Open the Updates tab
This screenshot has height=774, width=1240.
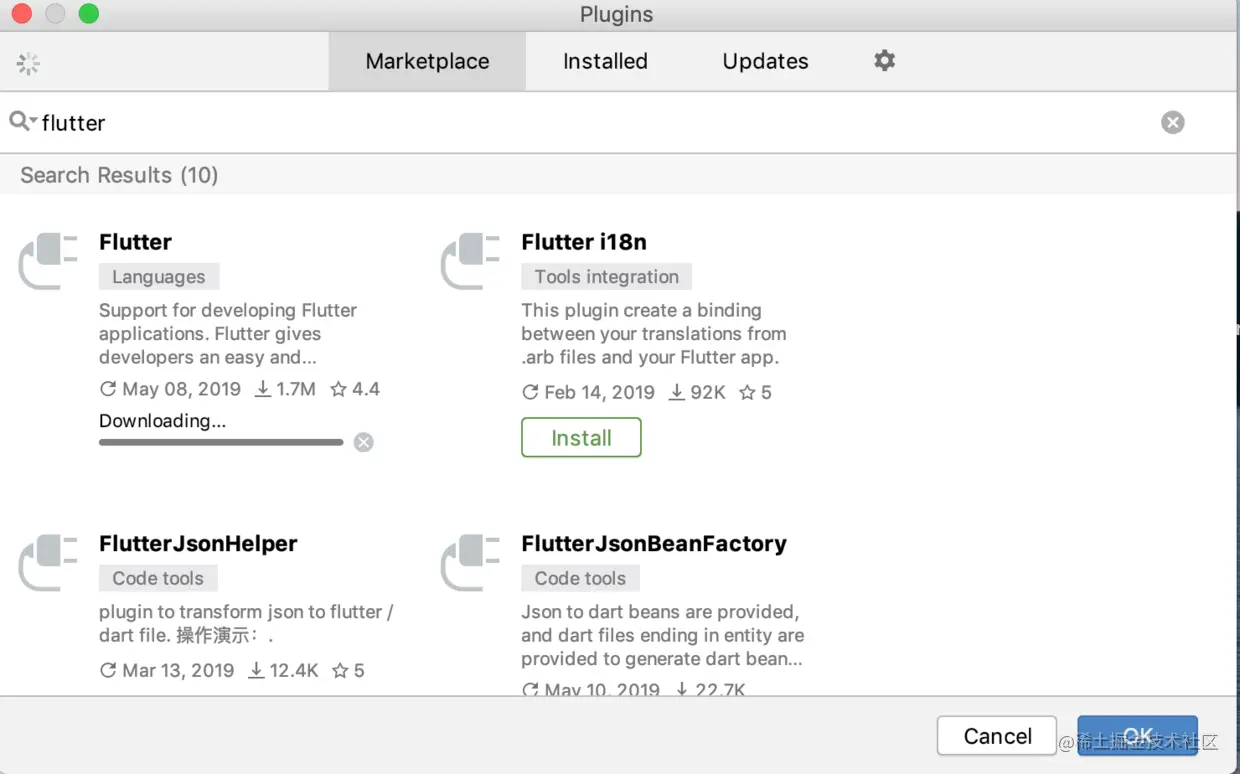(x=765, y=61)
